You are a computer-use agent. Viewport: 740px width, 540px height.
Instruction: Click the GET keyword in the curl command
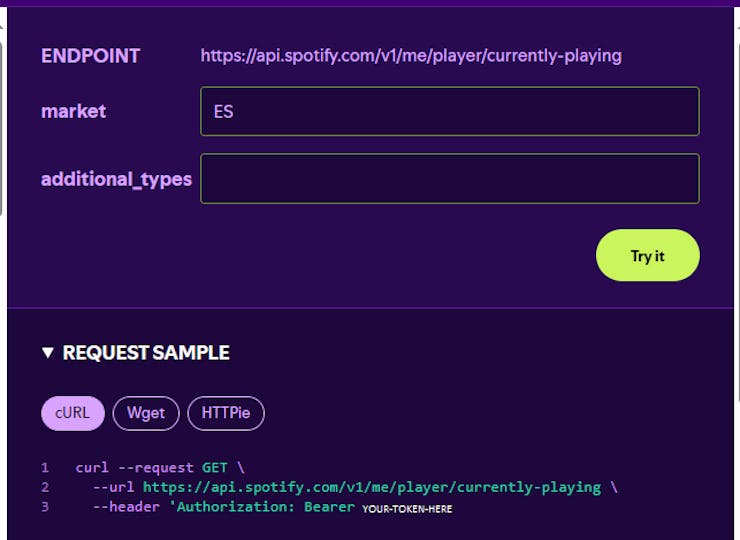[215, 467]
